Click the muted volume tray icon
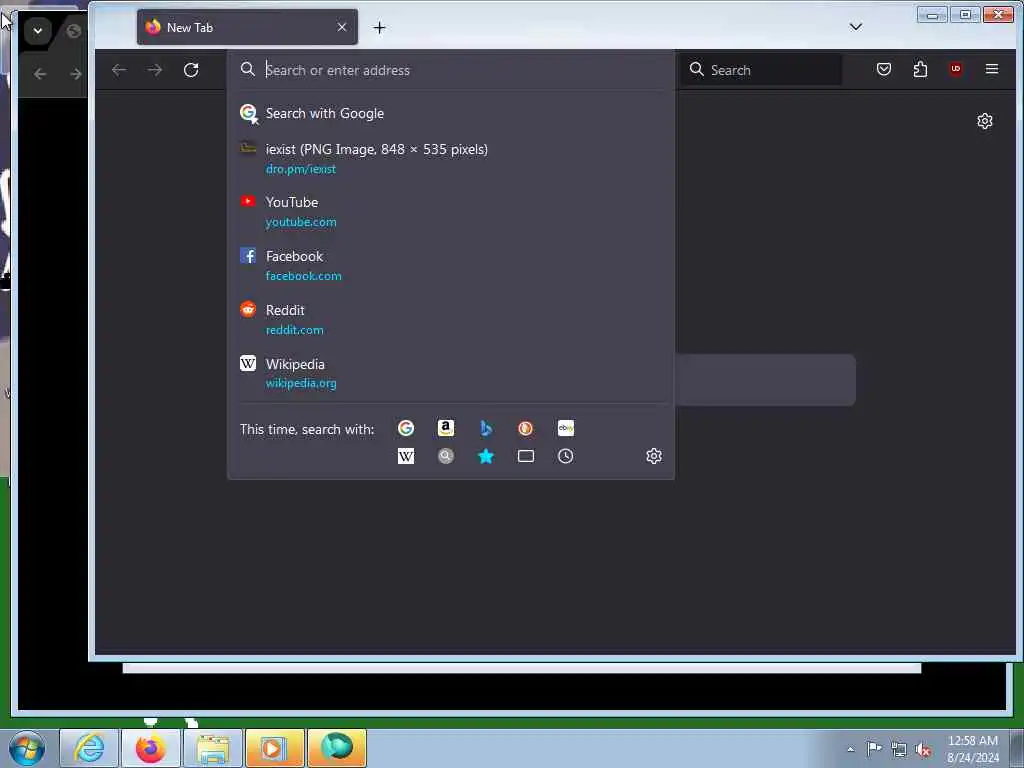1024x768 pixels. 923,750
